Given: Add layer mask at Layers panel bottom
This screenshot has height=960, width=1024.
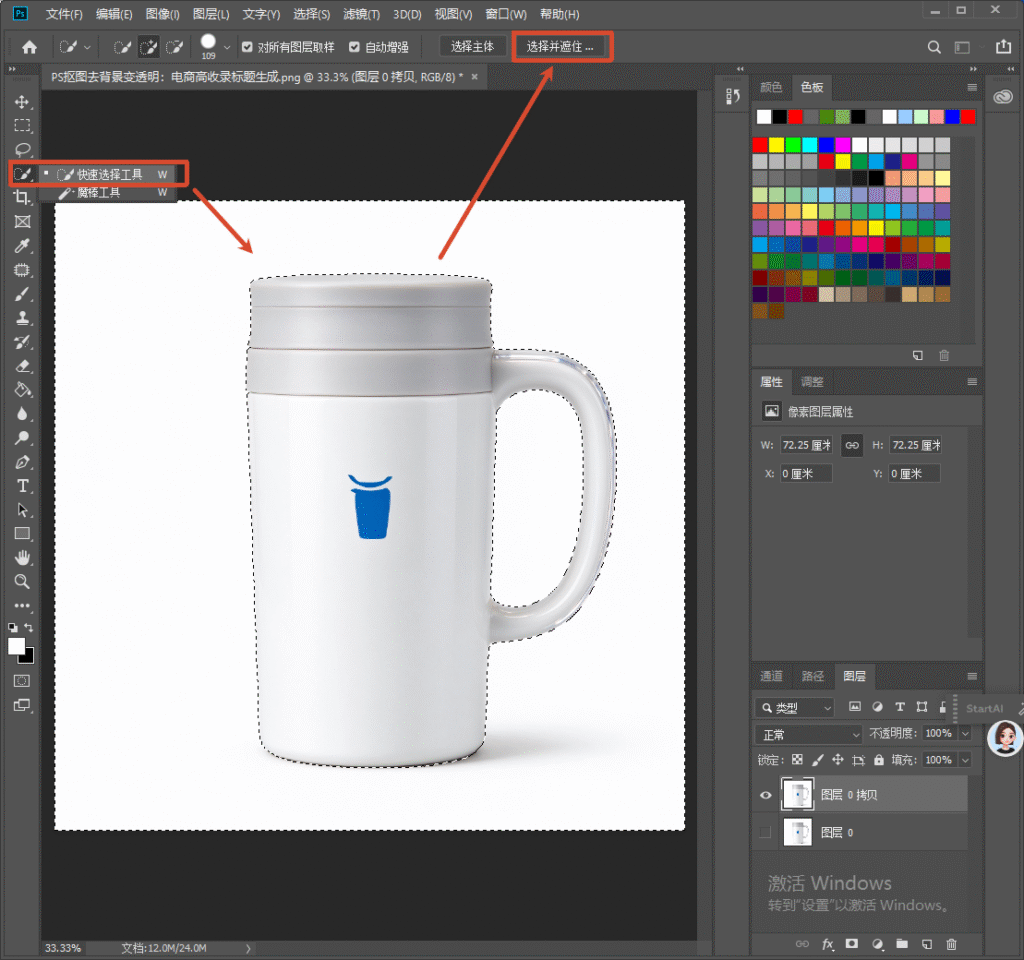Looking at the screenshot, I should (852, 944).
